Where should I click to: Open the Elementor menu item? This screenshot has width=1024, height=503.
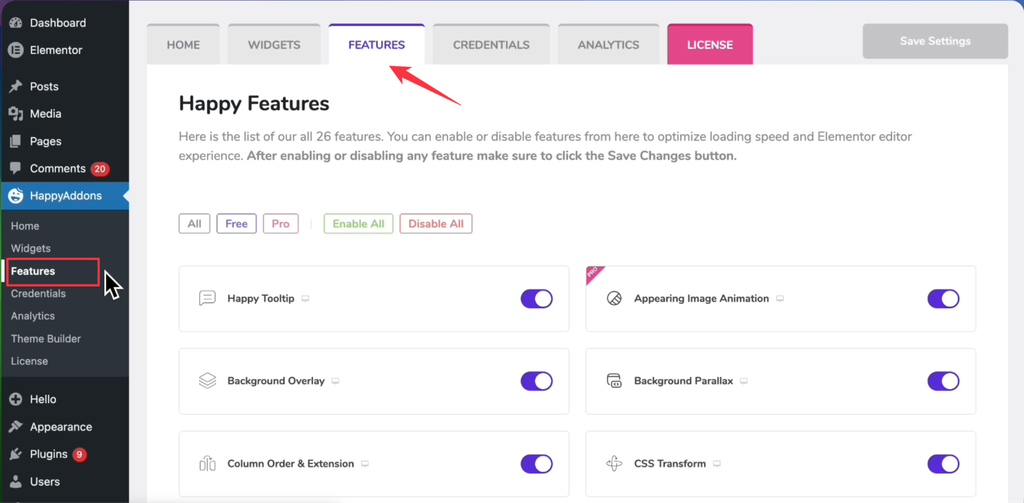tap(56, 50)
